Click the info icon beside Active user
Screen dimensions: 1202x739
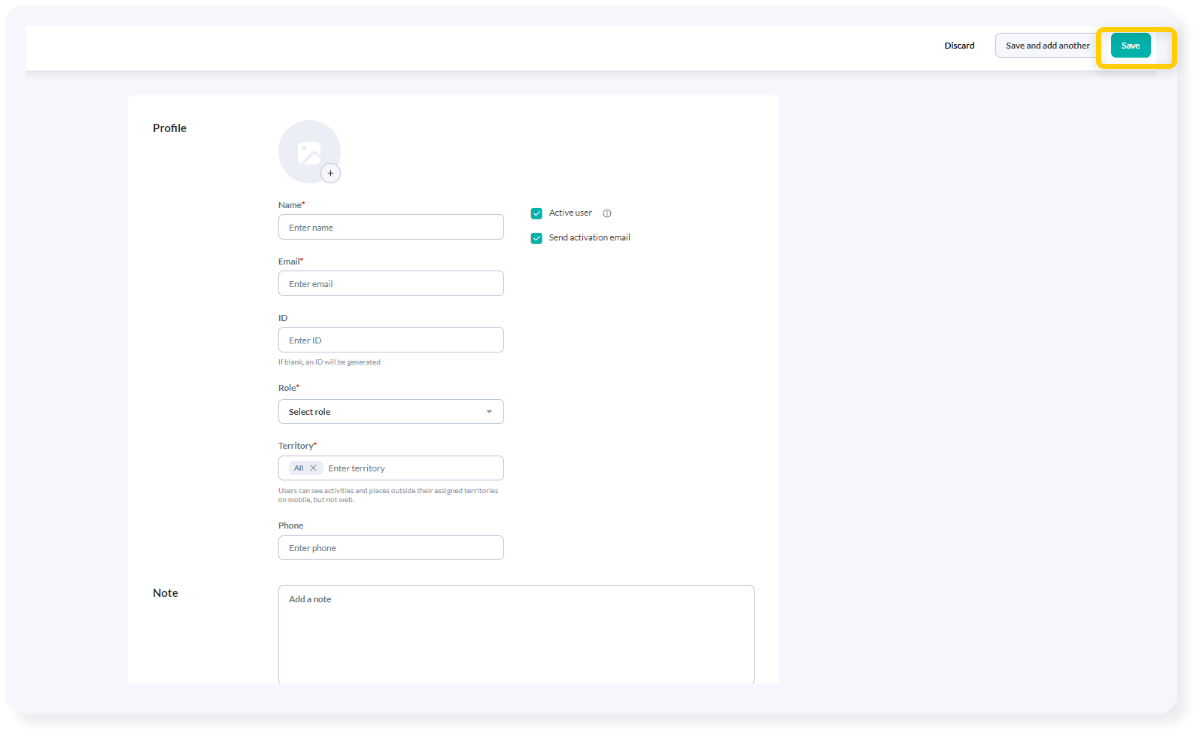(607, 213)
